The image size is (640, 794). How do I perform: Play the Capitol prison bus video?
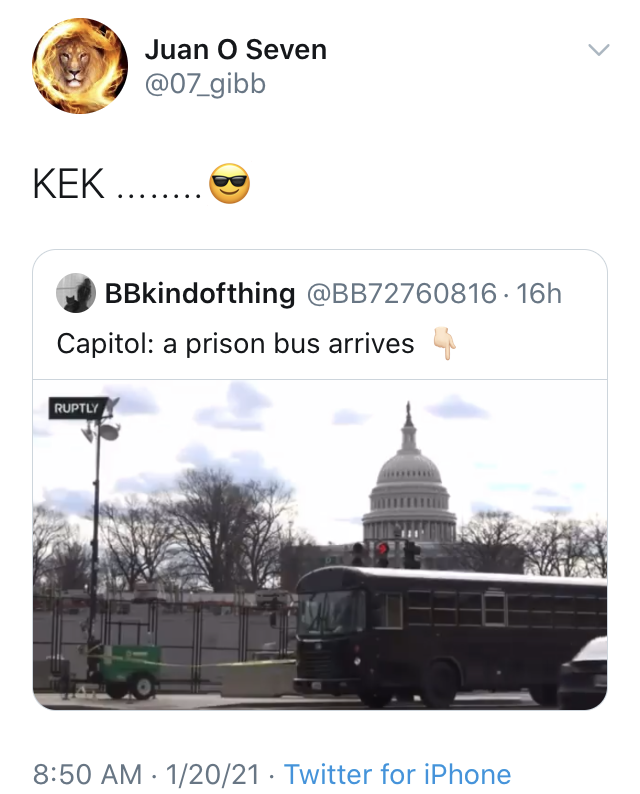320,544
